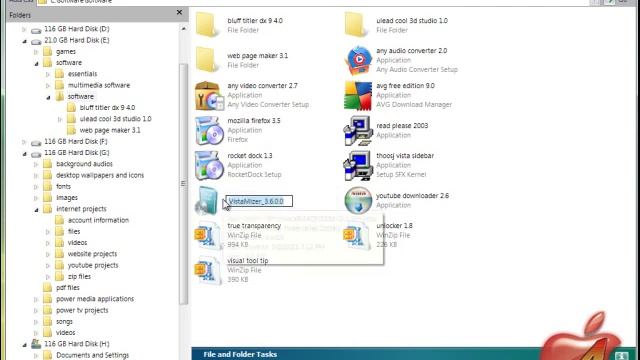
Task: Click 'youtube downloader 2.6' file name
Action: [x=412, y=196]
